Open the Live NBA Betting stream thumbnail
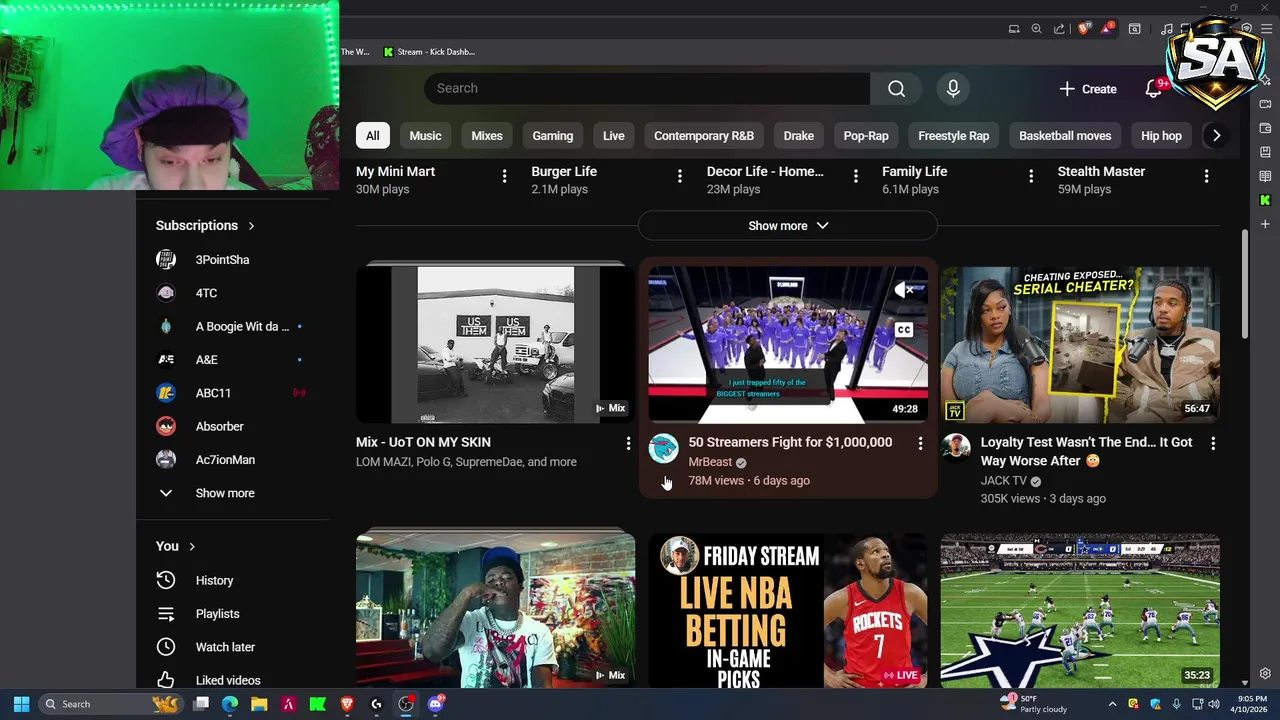Image resolution: width=1280 pixels, height=720 pixels. (x=788, y=611)
